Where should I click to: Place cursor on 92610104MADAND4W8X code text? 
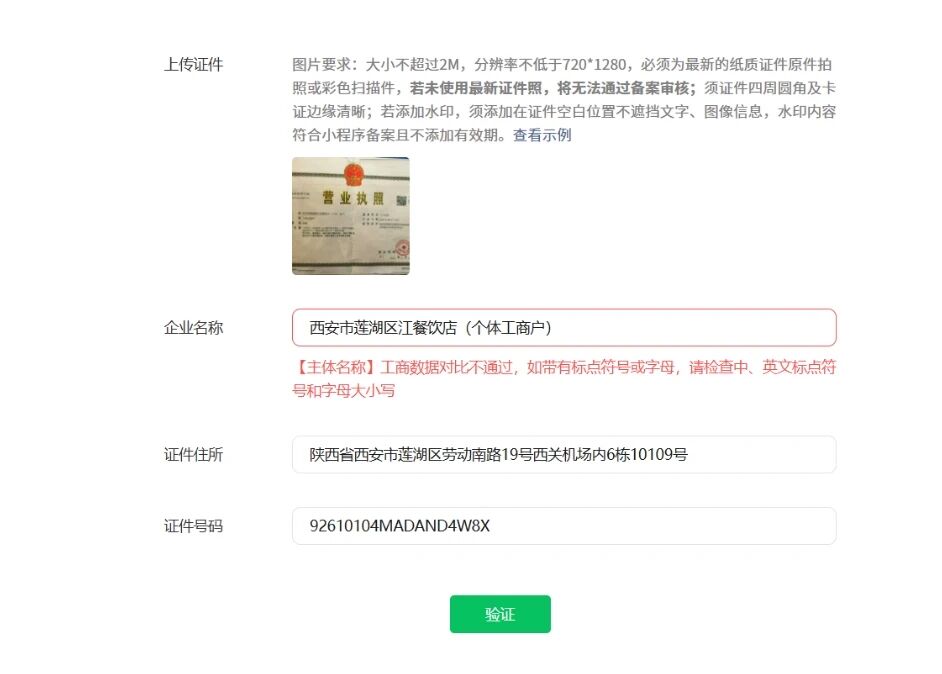pos(400,526)
